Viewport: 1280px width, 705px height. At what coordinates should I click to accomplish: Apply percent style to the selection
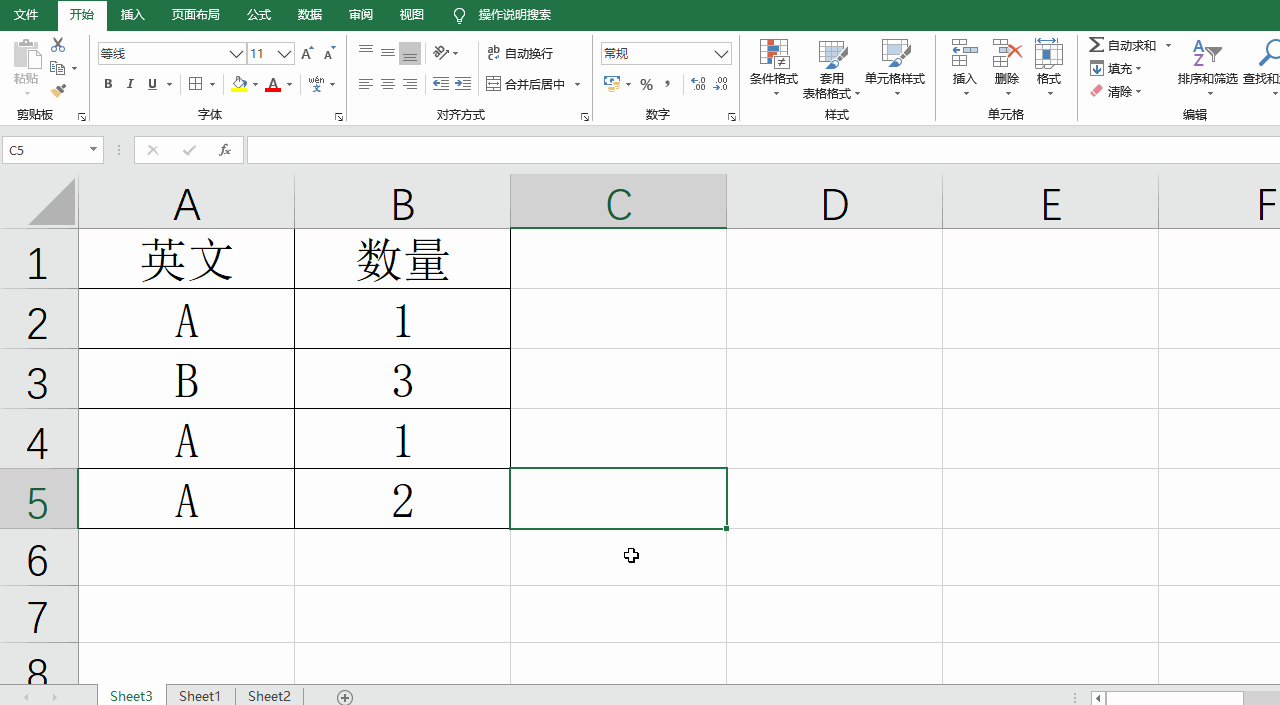coord(647,84)
